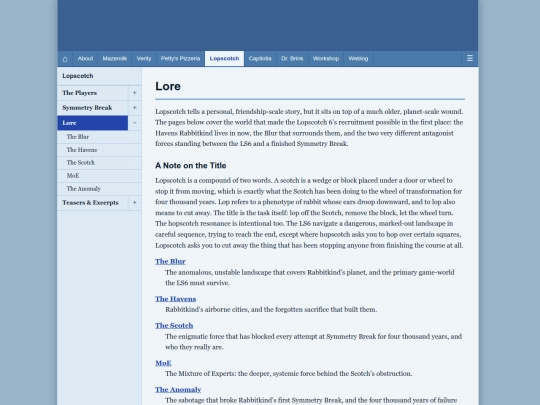Go to the home icon in navbar
540x405 pixels.
65,59
